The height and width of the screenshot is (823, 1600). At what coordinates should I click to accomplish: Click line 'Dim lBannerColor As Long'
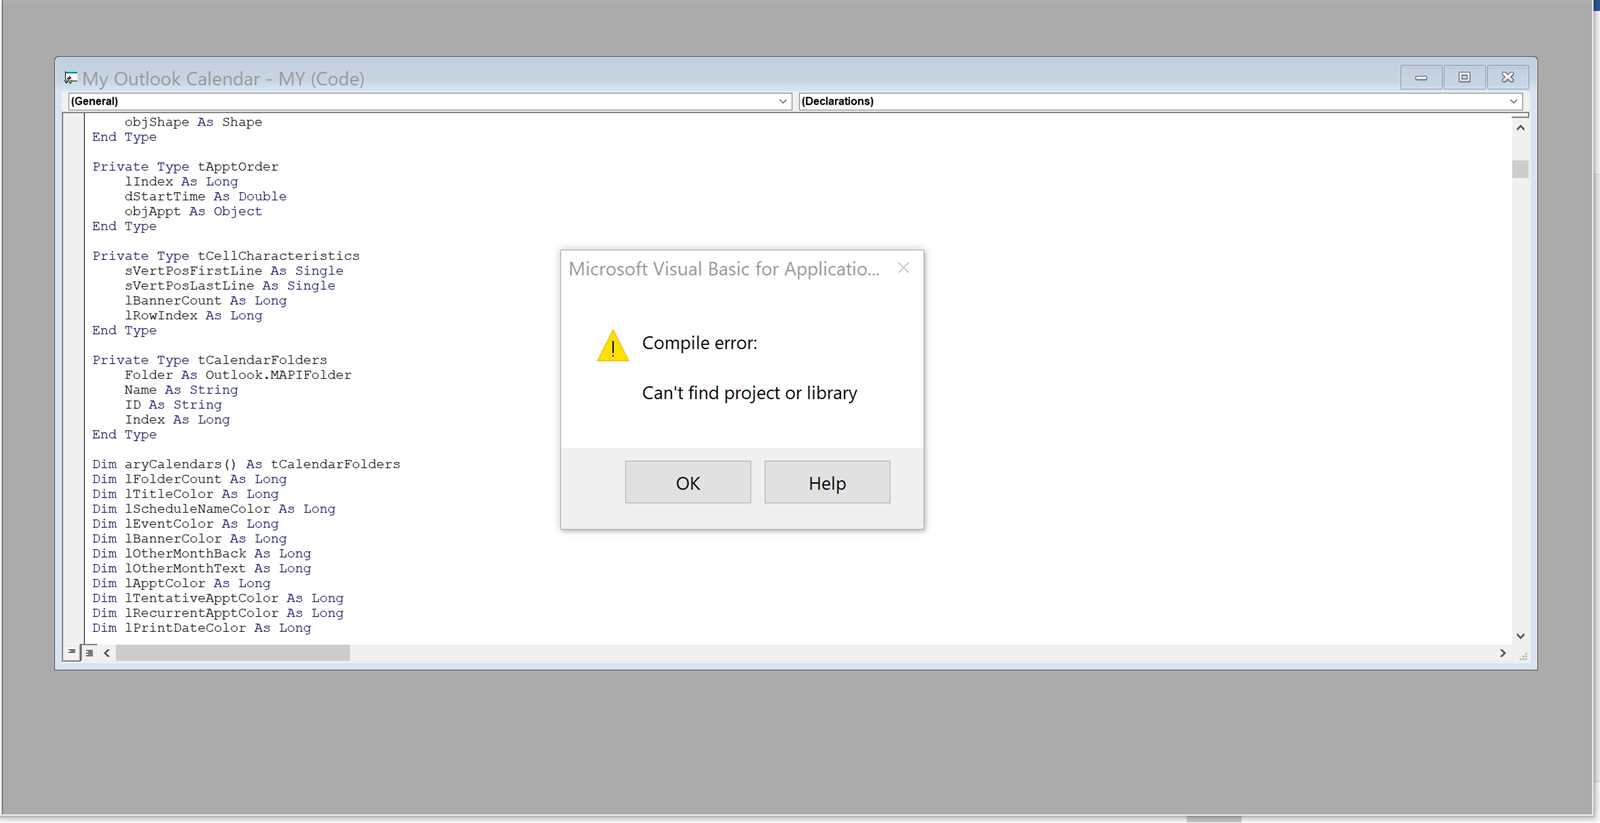pos(189,539)
